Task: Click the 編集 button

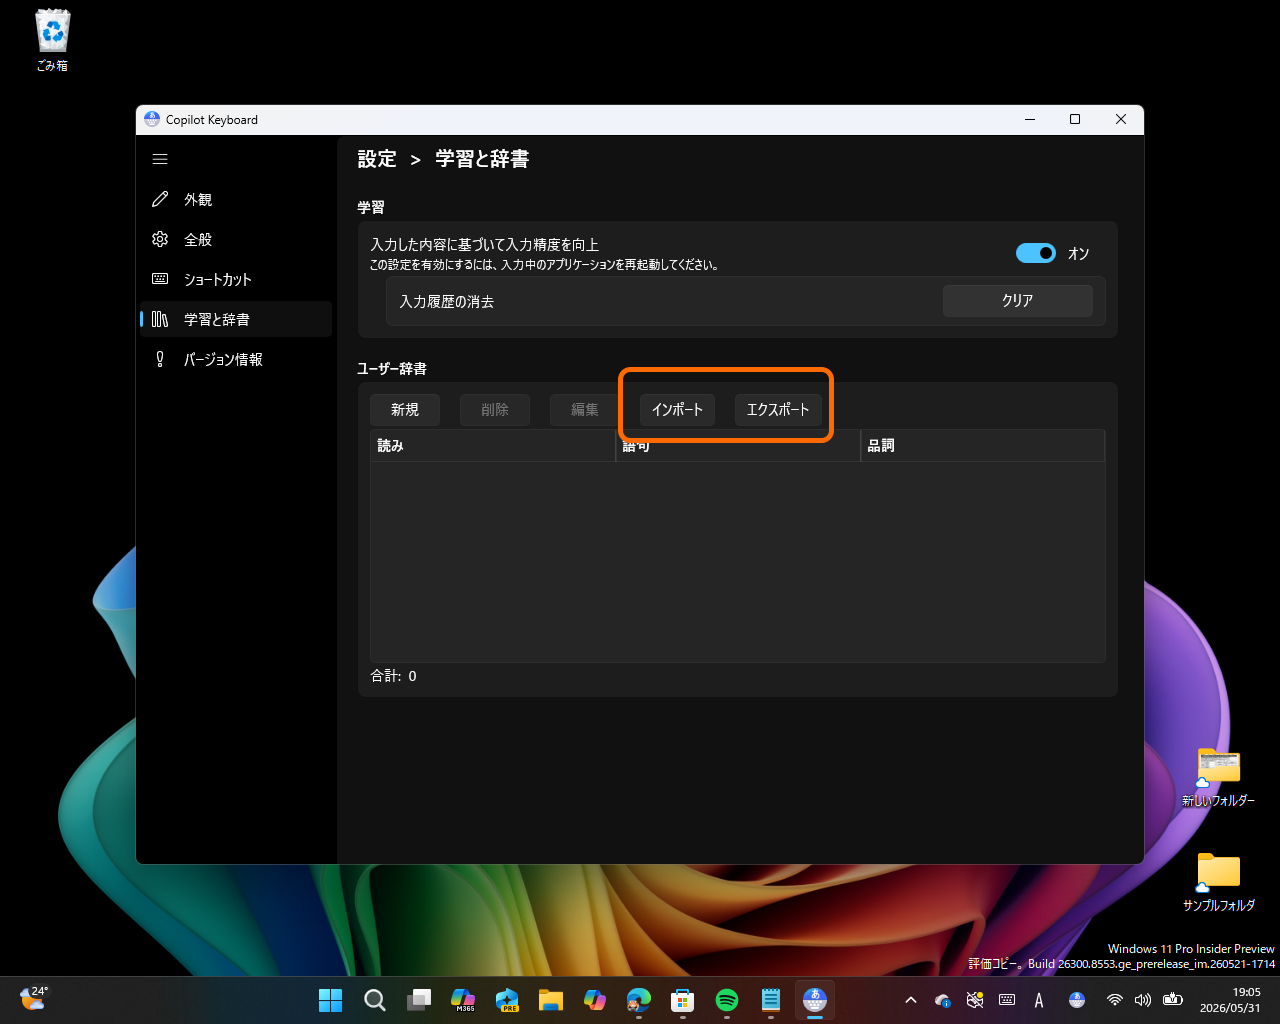Action: pyautogui.click(x=585, y=410)
